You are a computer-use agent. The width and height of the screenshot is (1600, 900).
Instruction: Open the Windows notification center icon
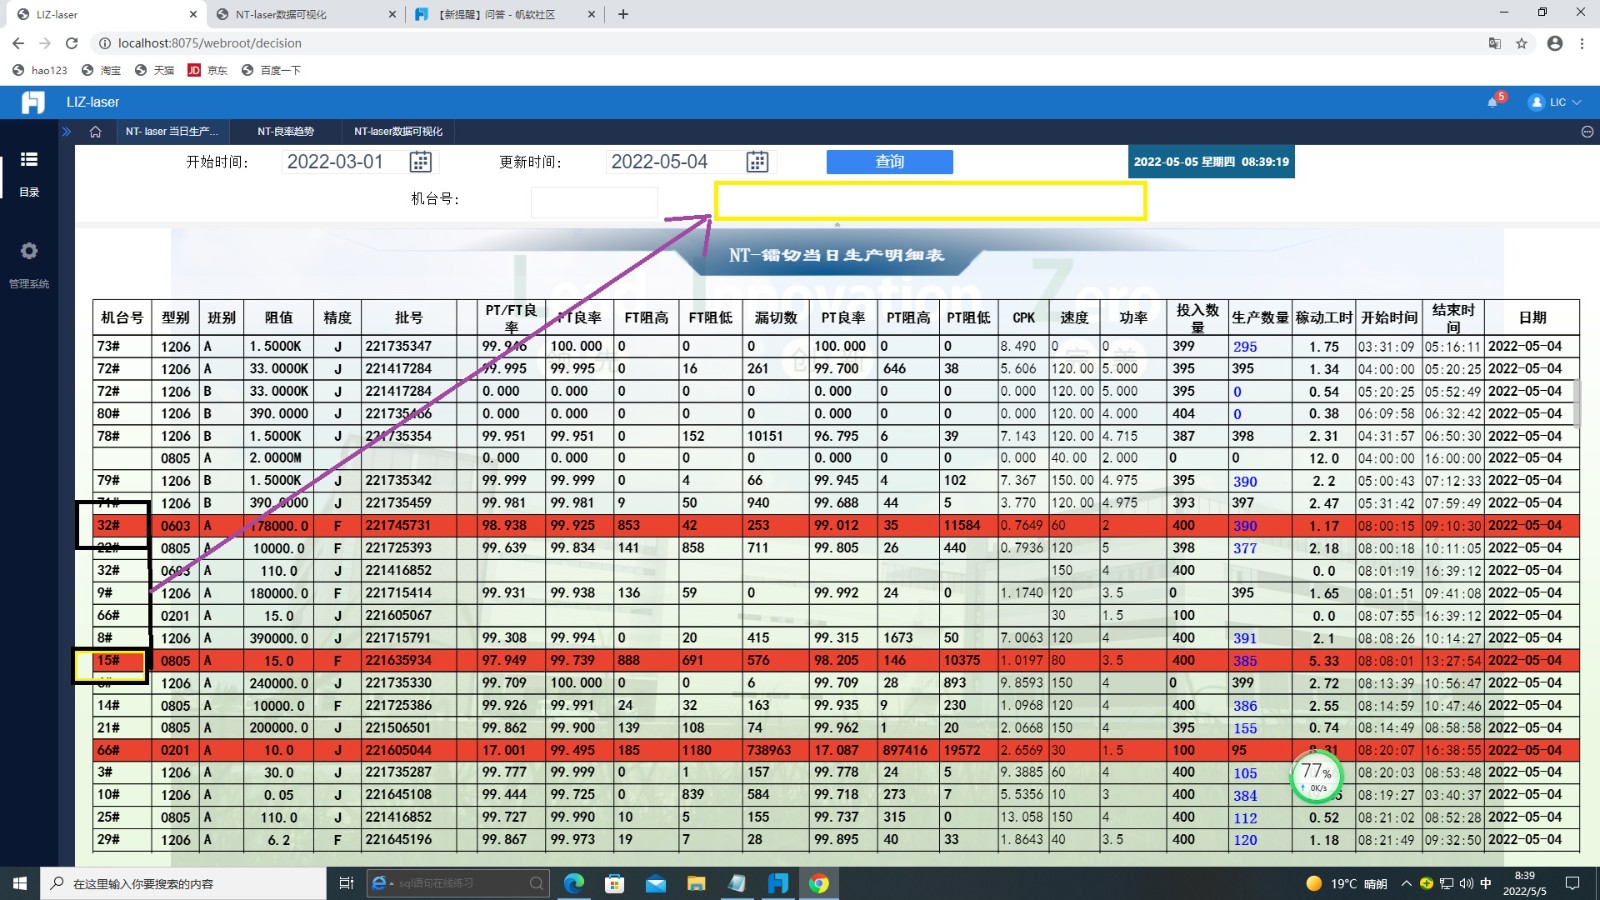pos(1573,883)
